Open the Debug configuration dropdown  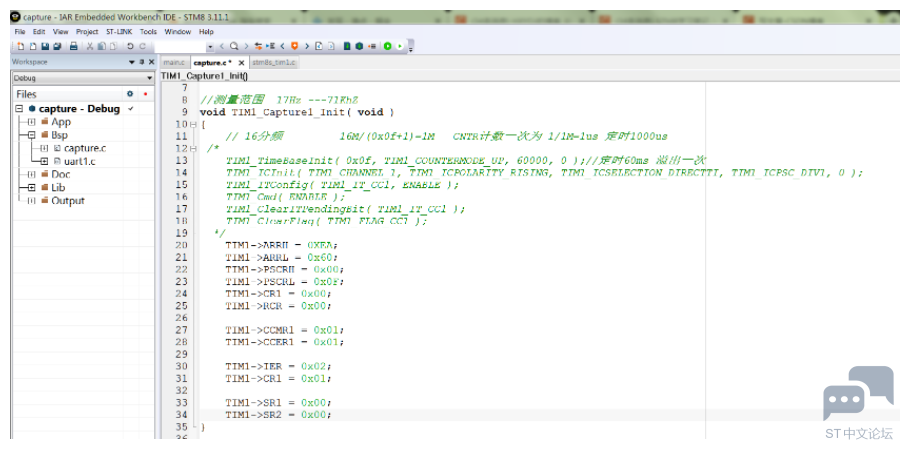[x=150, y=78]
